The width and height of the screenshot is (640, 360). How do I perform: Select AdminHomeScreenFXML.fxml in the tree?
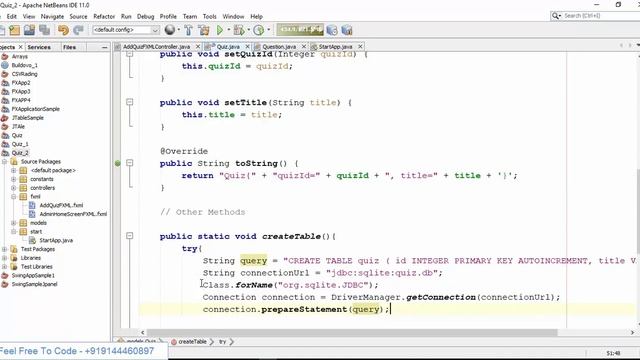[x=73, y=214]
